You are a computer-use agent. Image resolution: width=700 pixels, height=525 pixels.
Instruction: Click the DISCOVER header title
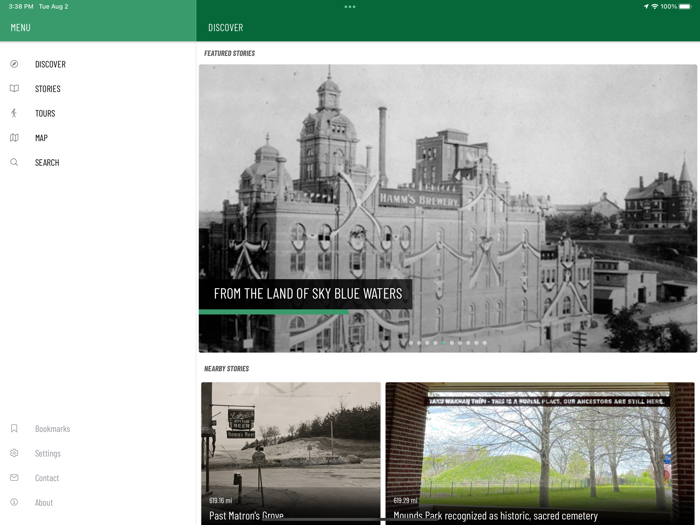pos(225,28)
